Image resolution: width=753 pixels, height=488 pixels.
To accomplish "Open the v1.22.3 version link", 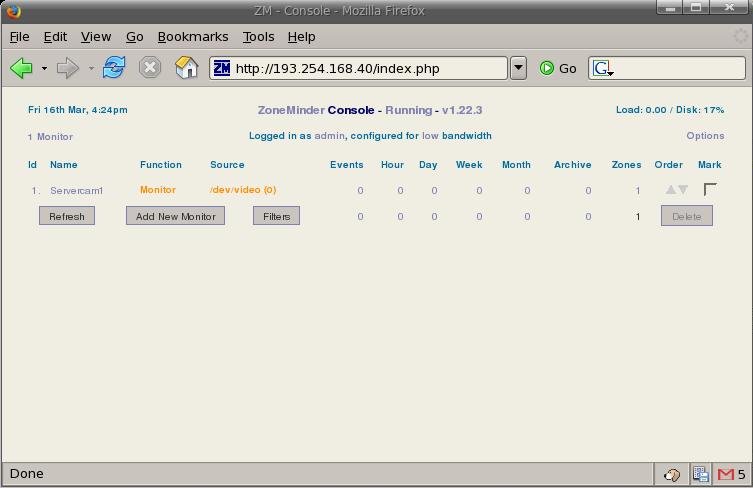I will click(x=462, y=110).
